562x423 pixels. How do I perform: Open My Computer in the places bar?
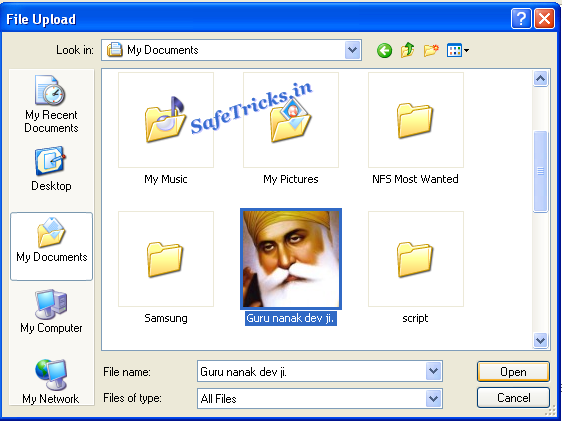[x=51, y=311]
